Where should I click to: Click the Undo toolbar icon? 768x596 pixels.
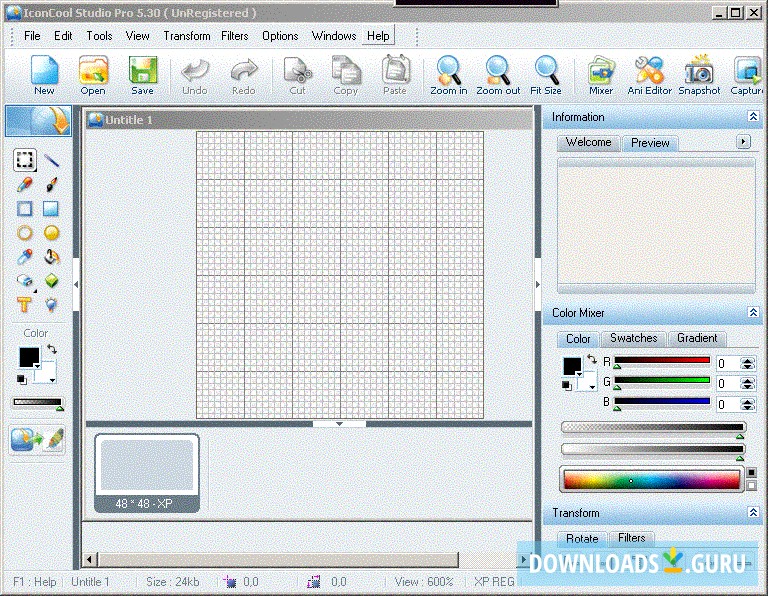195,76
